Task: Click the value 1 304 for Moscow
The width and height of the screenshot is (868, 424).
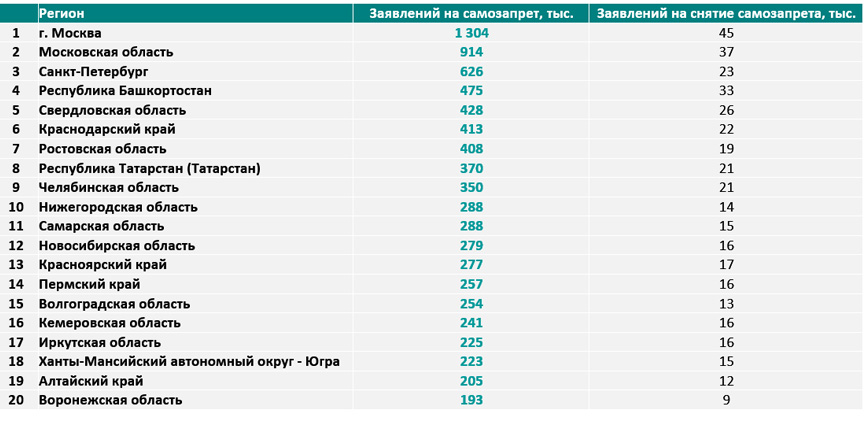Action: pyautogui.click(x=470, y=33)
